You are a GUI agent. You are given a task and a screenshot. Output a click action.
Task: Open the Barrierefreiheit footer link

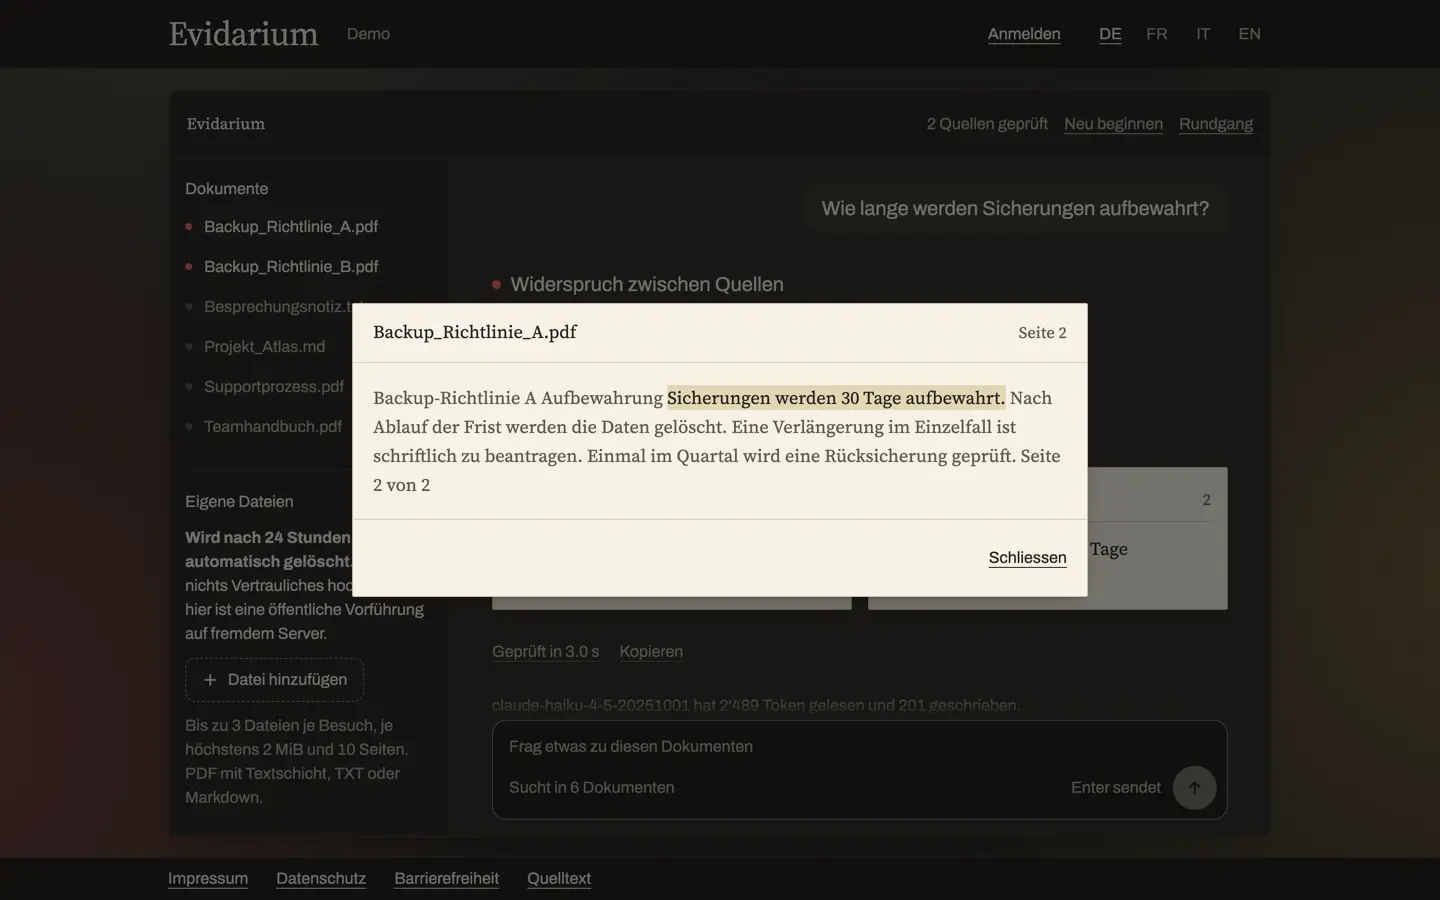click(446, 879)
